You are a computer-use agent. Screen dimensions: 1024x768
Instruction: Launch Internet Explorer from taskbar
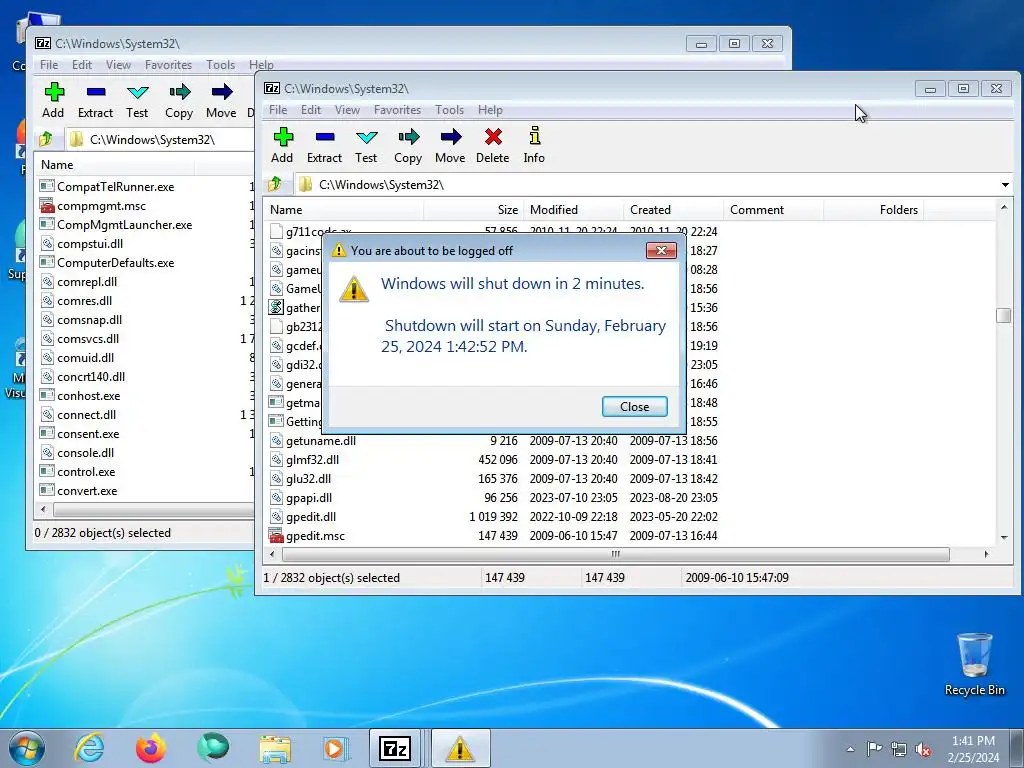[89, 748]
